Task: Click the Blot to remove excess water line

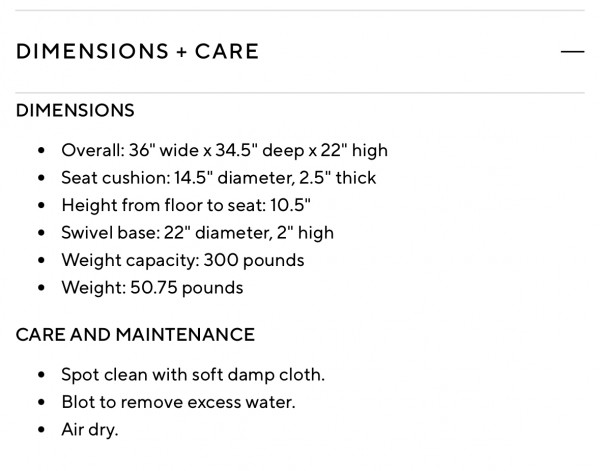Action: 178,402
